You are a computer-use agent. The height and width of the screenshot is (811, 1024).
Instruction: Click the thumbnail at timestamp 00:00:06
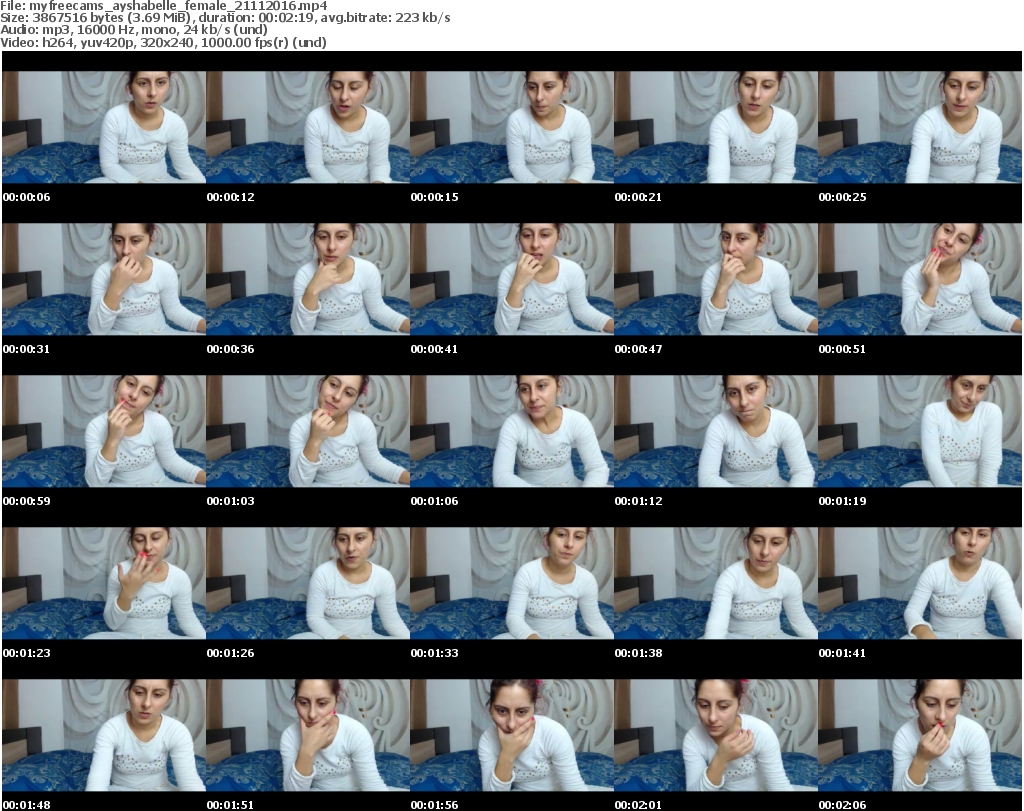point(104,127)
